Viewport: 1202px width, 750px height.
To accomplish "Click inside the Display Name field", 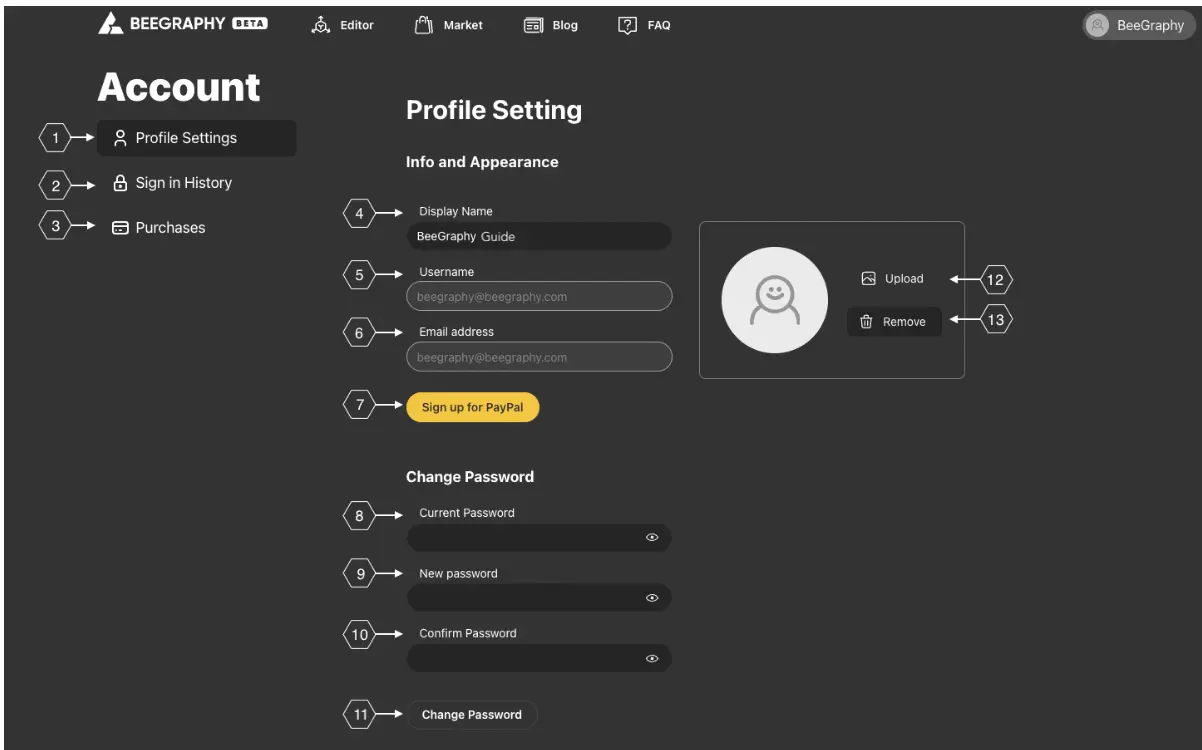I will click(538, 236).
